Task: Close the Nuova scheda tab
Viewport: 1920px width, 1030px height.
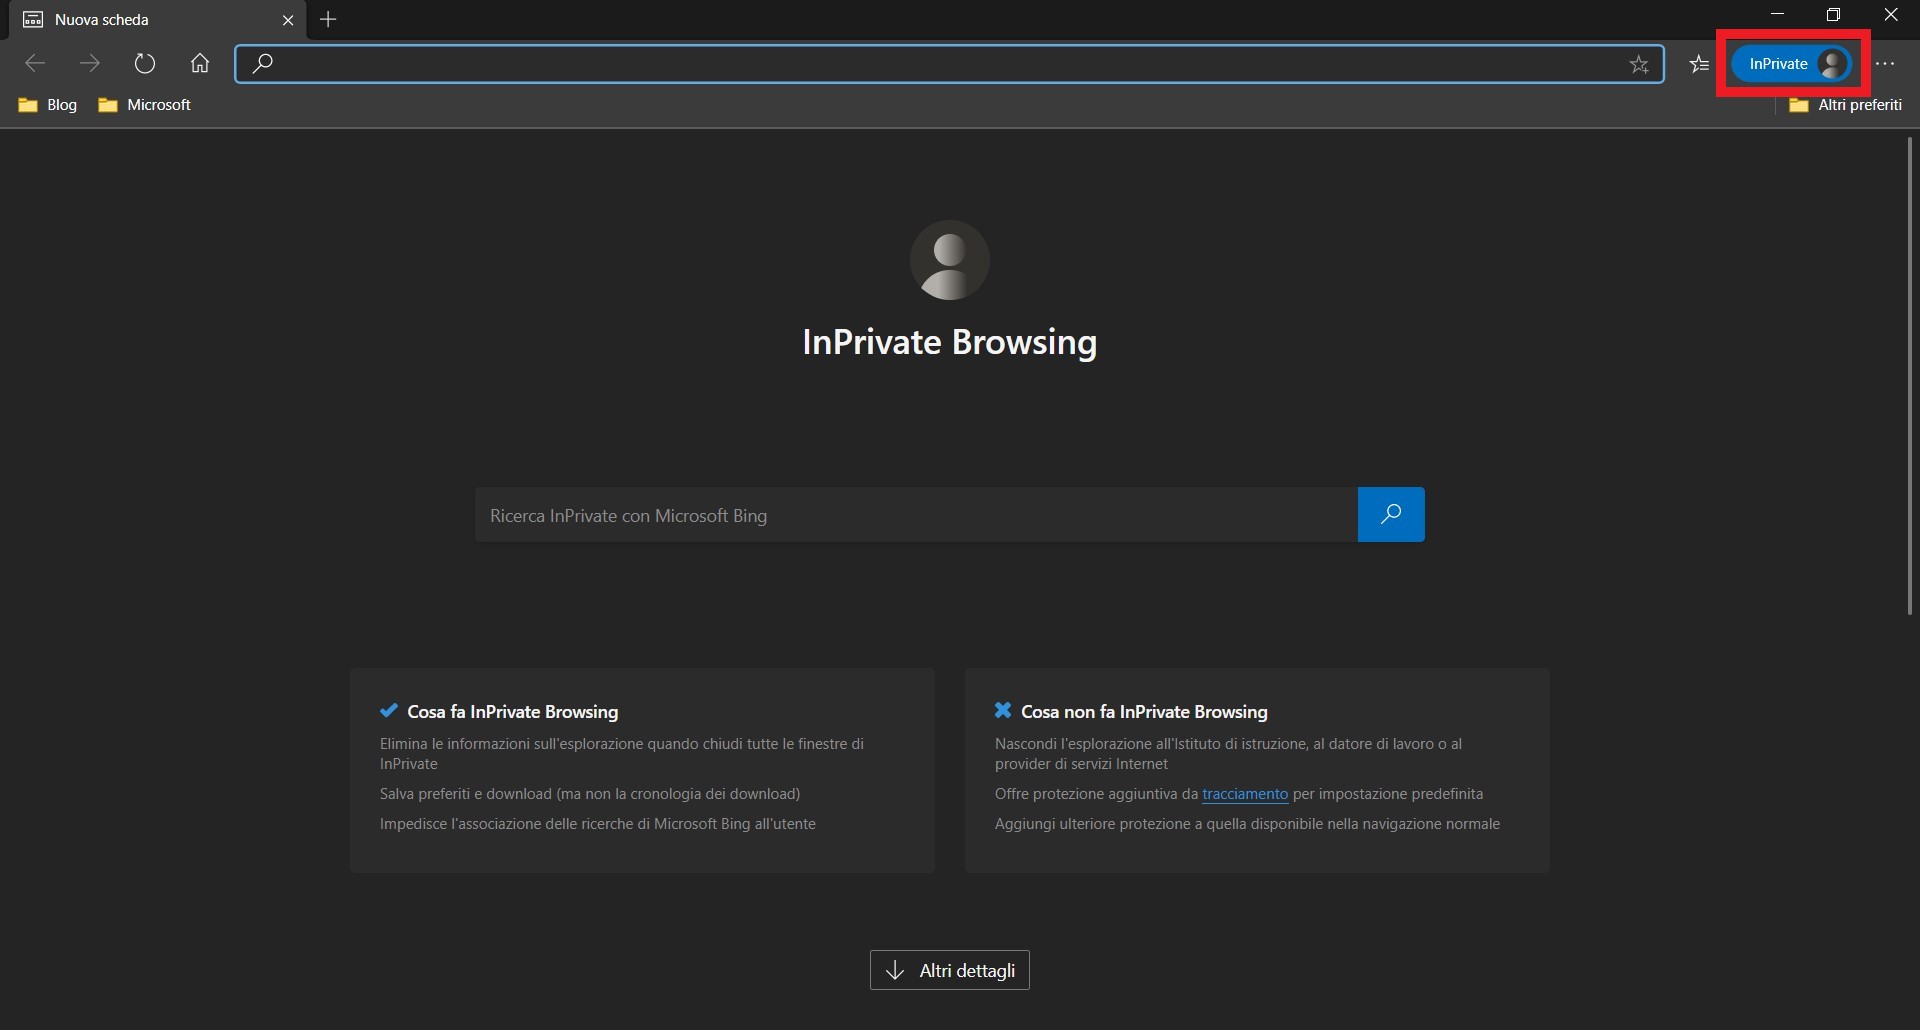Action: tap(288, 20)
